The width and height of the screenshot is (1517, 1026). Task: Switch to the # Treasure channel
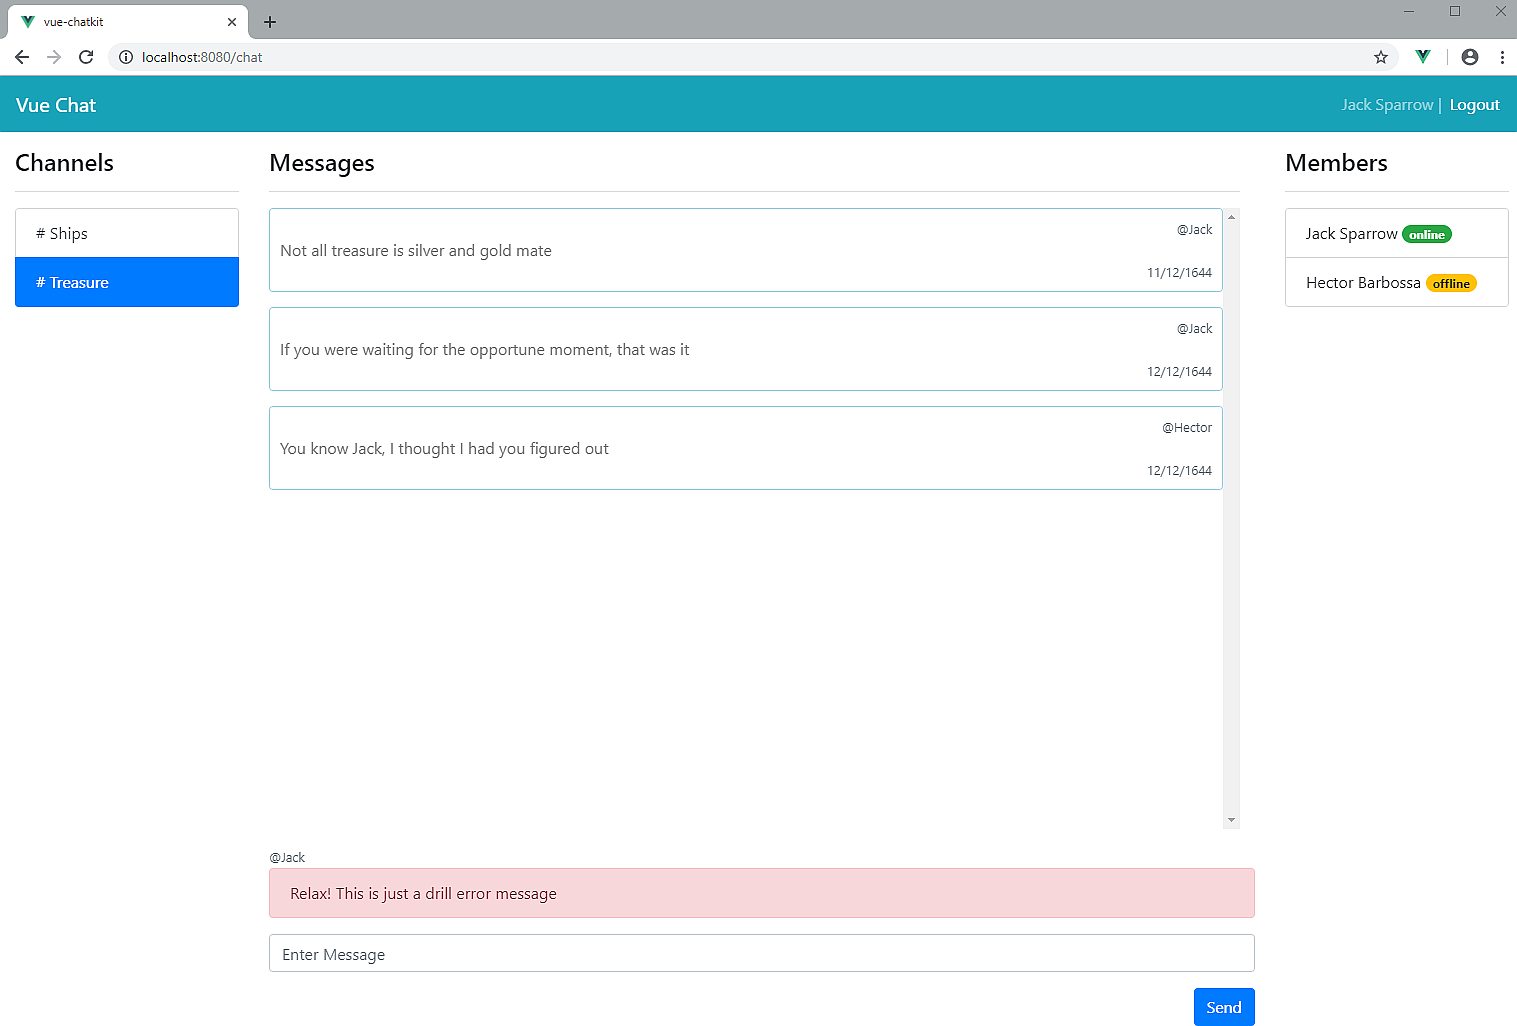click(126, 282)
